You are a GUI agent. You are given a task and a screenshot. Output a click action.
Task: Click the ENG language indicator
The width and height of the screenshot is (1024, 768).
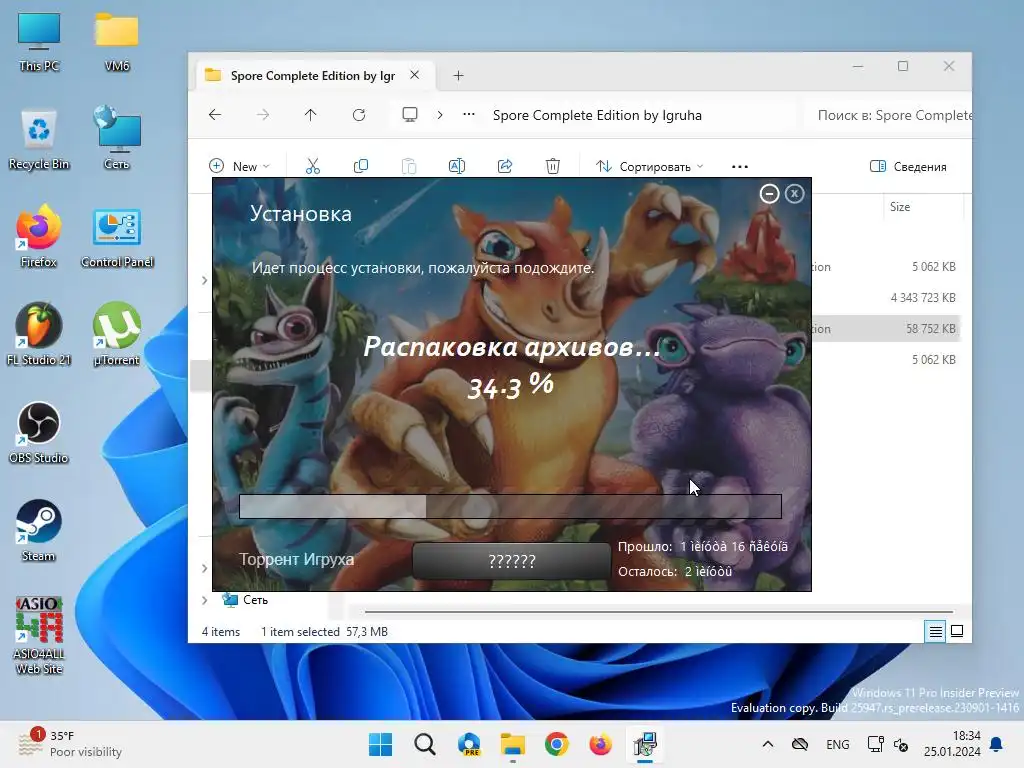point(838,744)
